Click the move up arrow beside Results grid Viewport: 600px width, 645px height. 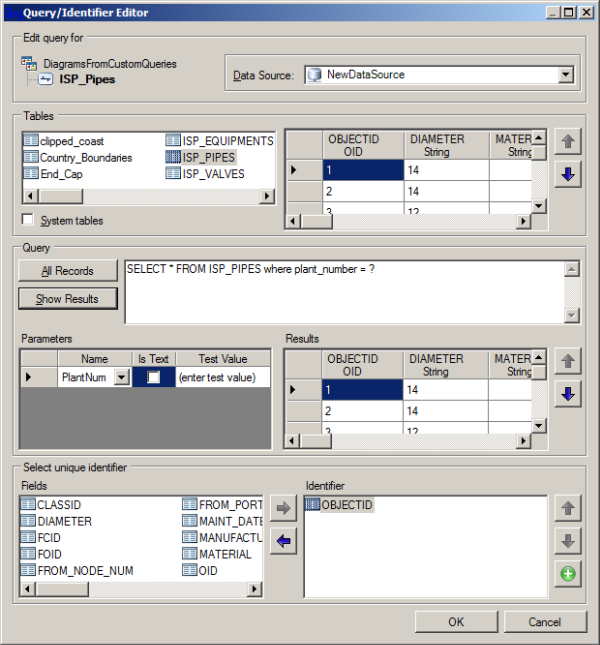[x=568, y=361]
